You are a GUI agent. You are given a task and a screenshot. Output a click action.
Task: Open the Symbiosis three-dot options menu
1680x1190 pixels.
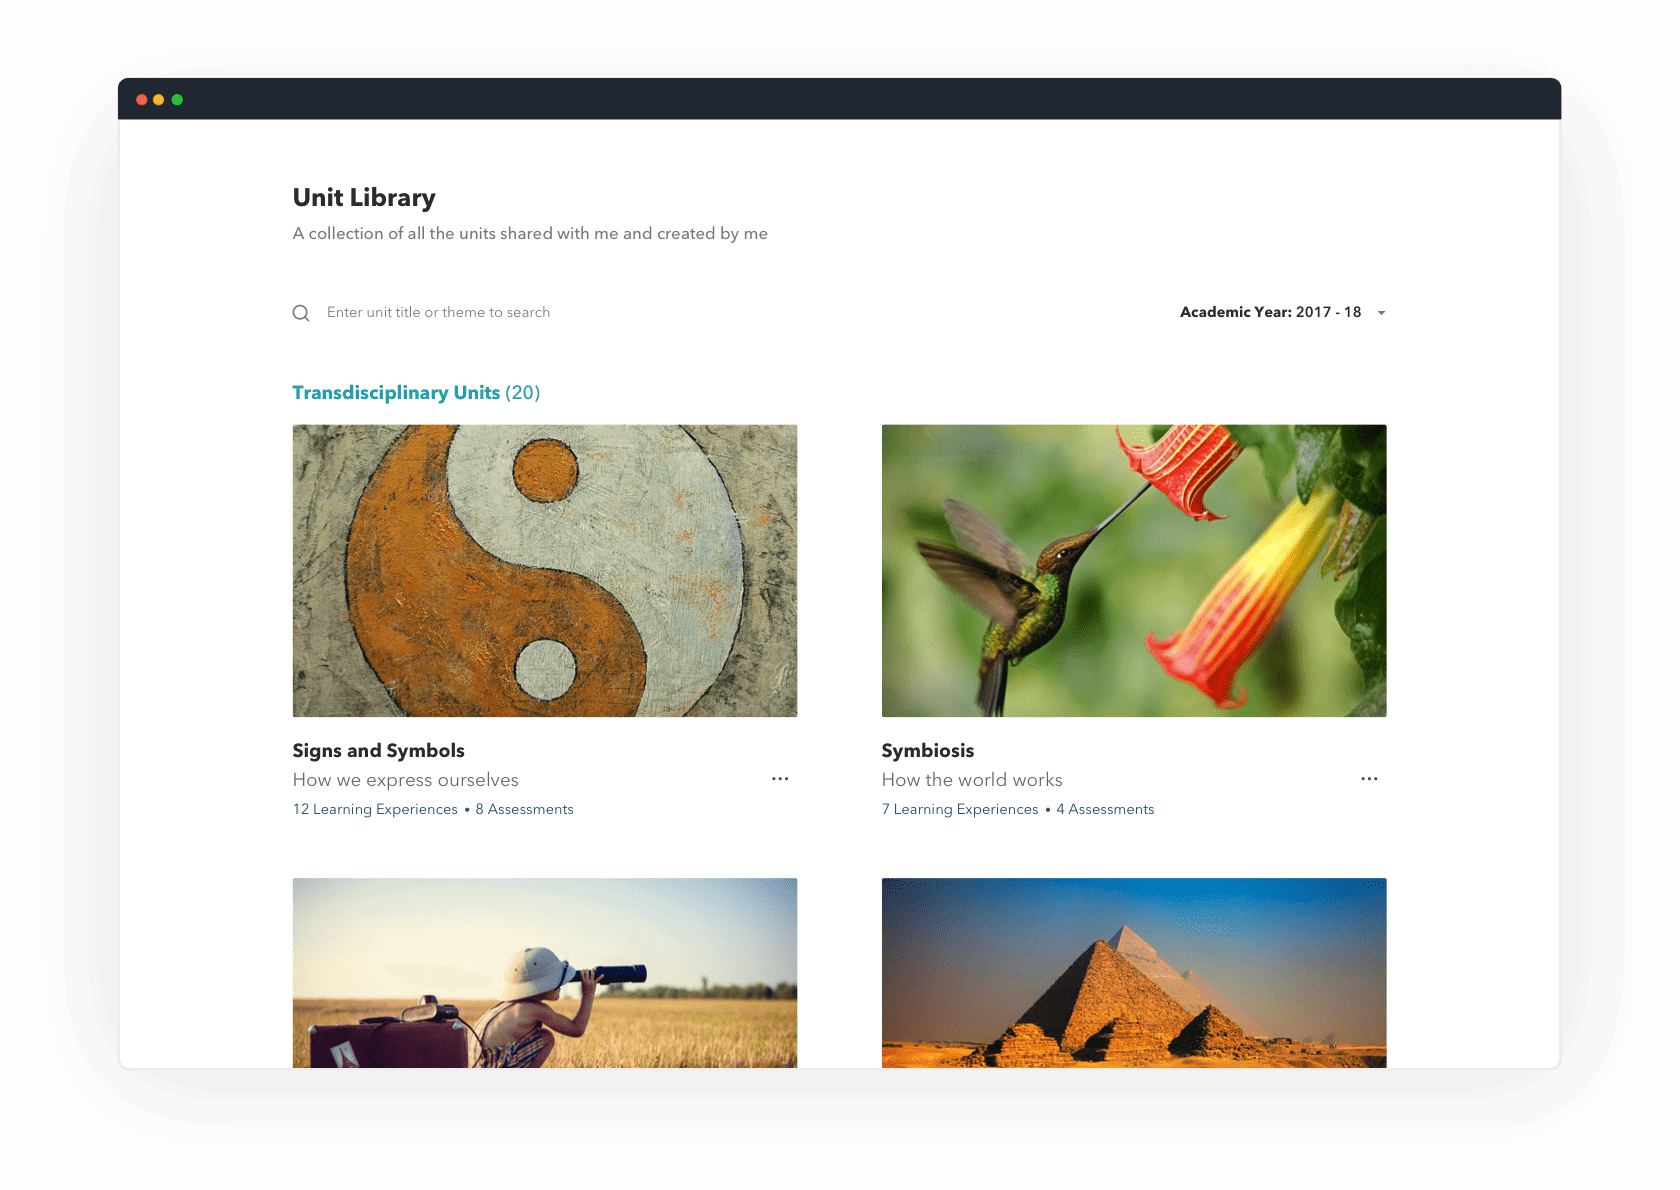(1369, 779)
